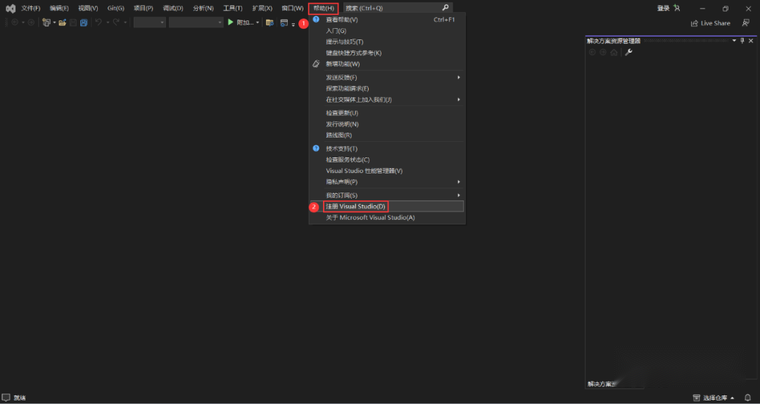The width and height of the screenshot is (760, 404).
Task: Select 路线图(R) menu item
Action: pos(387,135)
